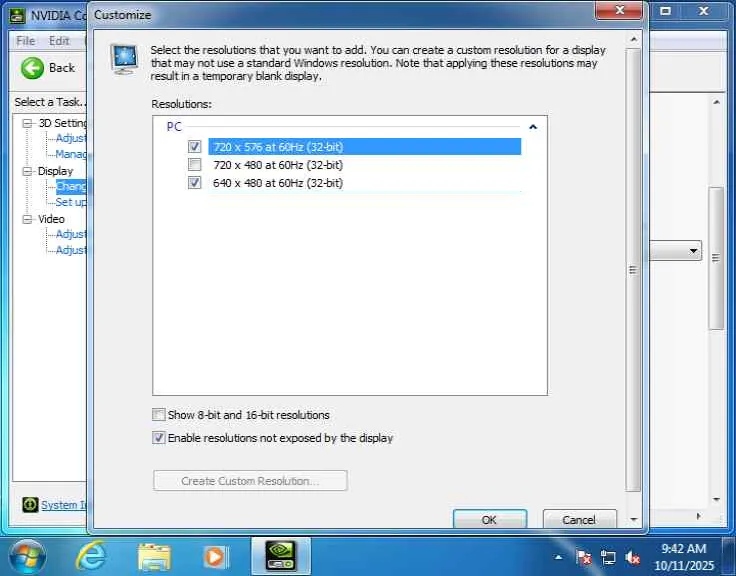Open the Edit menu in NVIDIA Control Panel

[x=59, y=41]
